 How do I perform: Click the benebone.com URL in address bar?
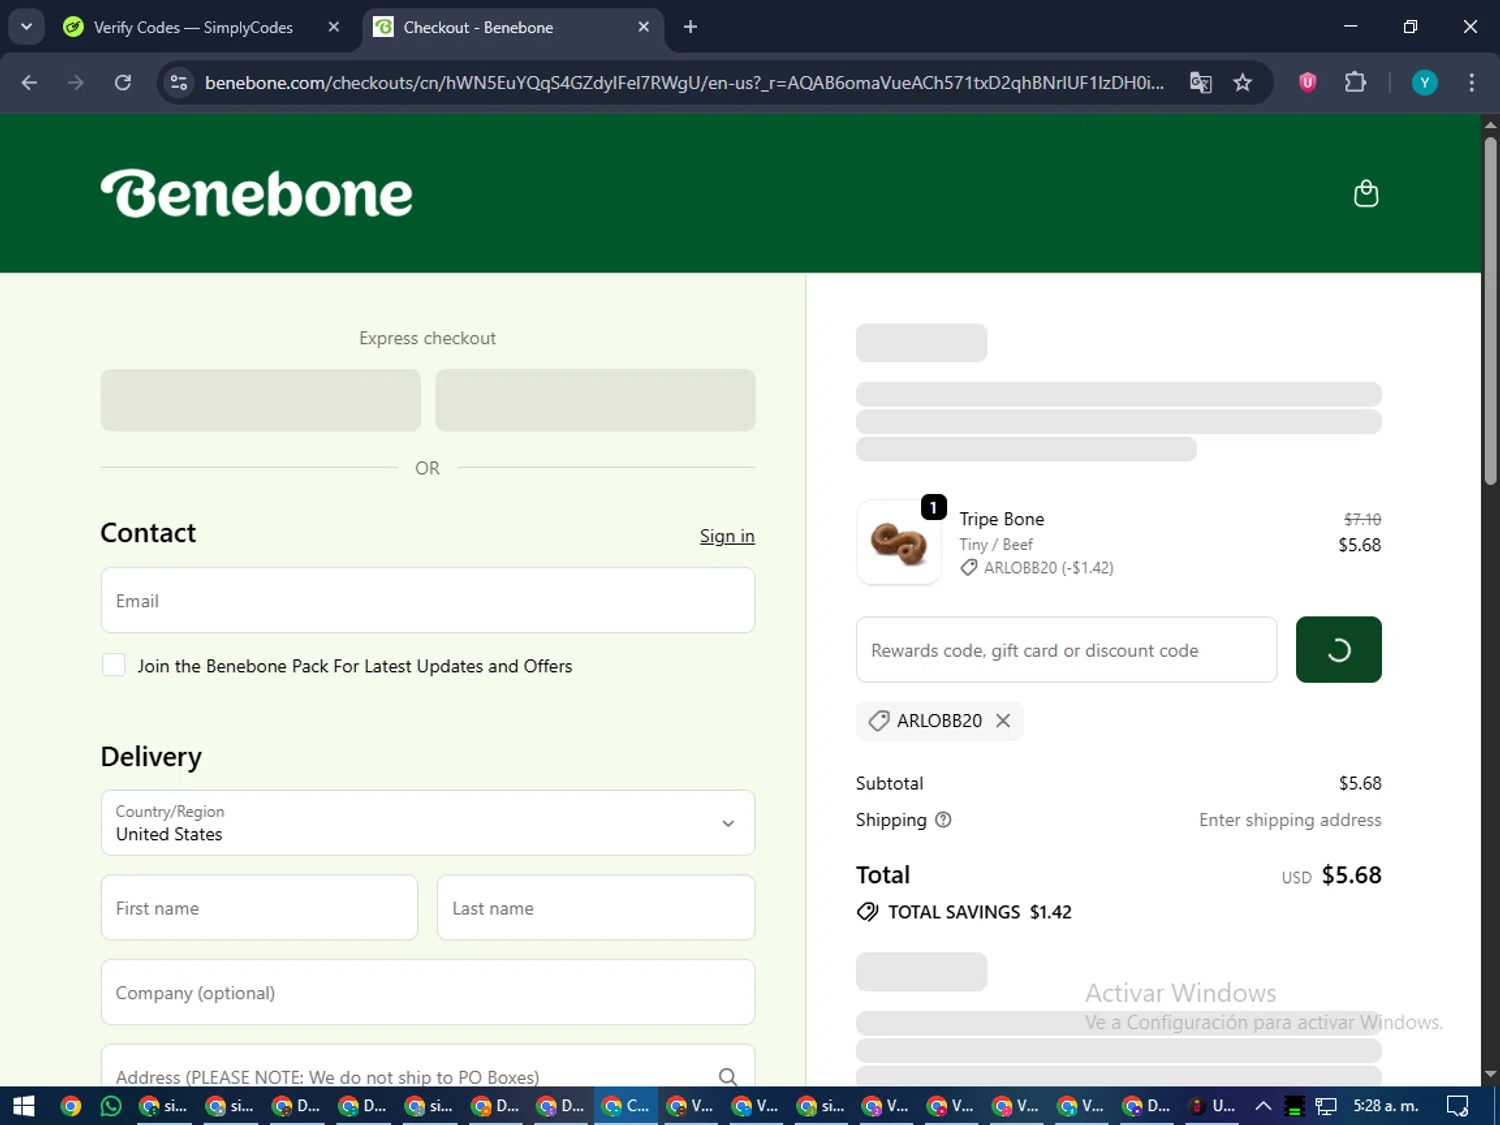tap(684, 82)
